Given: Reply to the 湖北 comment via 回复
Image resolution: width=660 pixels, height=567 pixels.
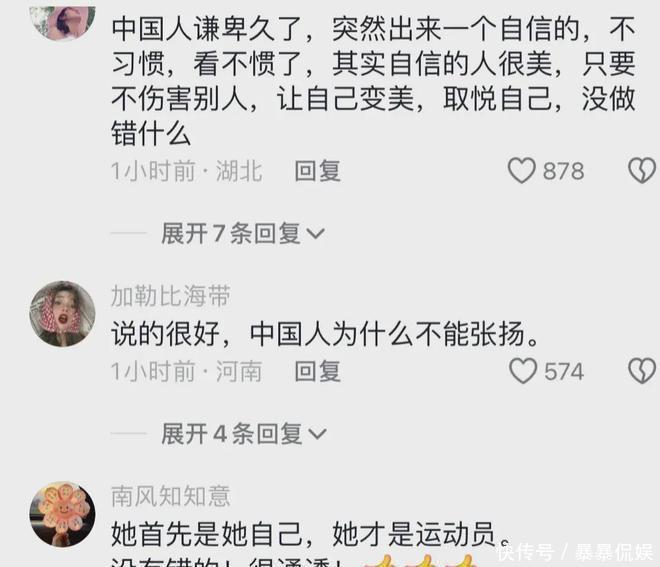Looking at the screenshot, I should coord(317,171).
